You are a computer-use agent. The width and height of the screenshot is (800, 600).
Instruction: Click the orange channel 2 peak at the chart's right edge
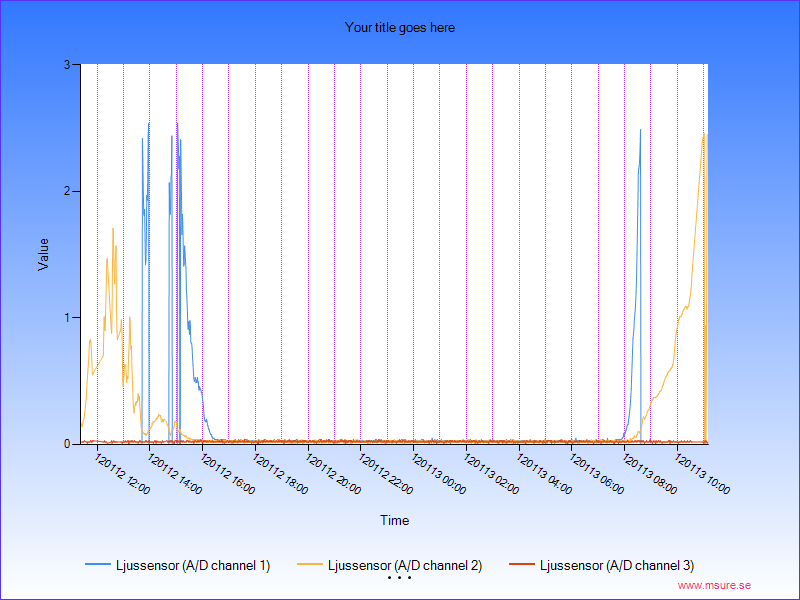tap(704, 135)
